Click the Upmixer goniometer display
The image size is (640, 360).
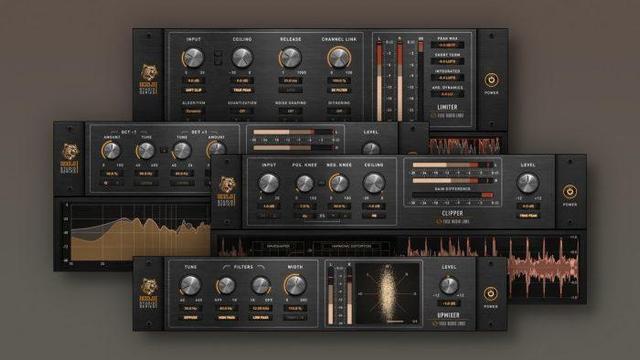[388, 294]
